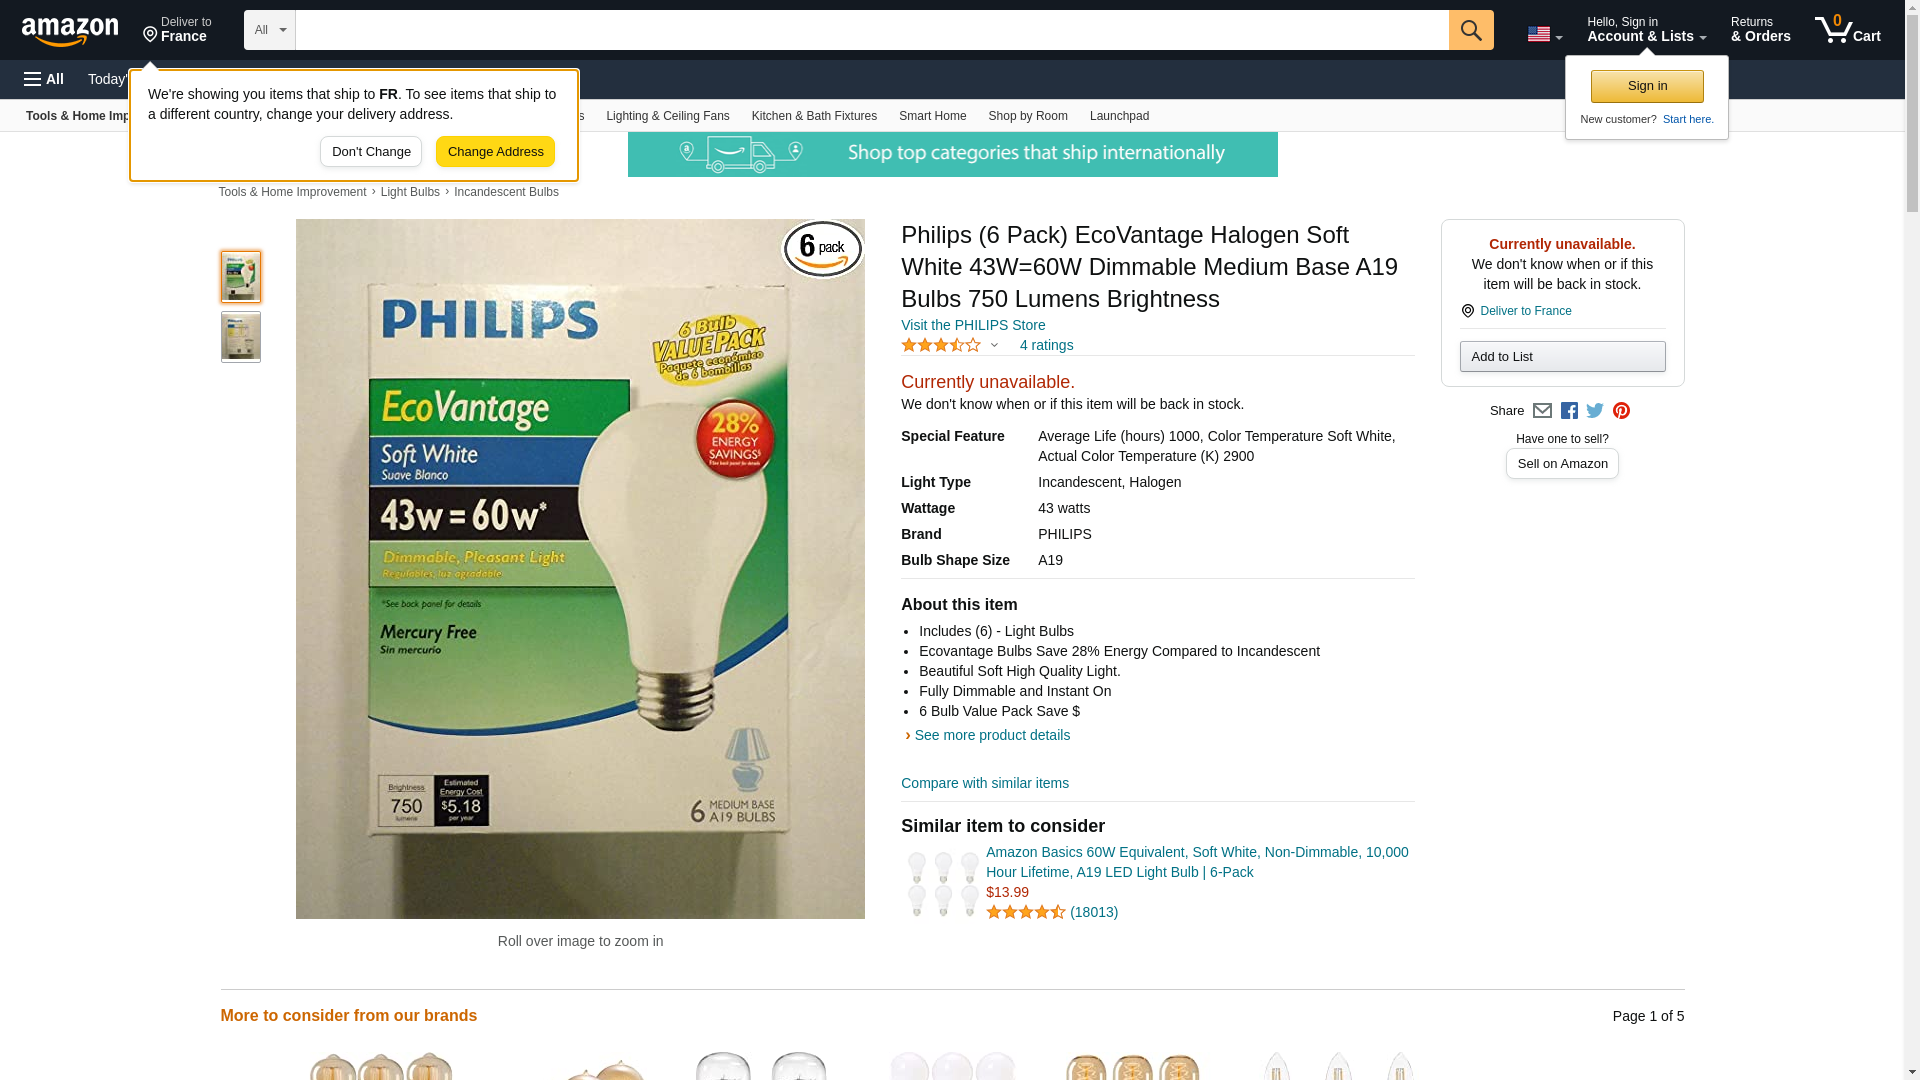Expand the search category All dropdown

pyautogui.click(x=270, y=30)
